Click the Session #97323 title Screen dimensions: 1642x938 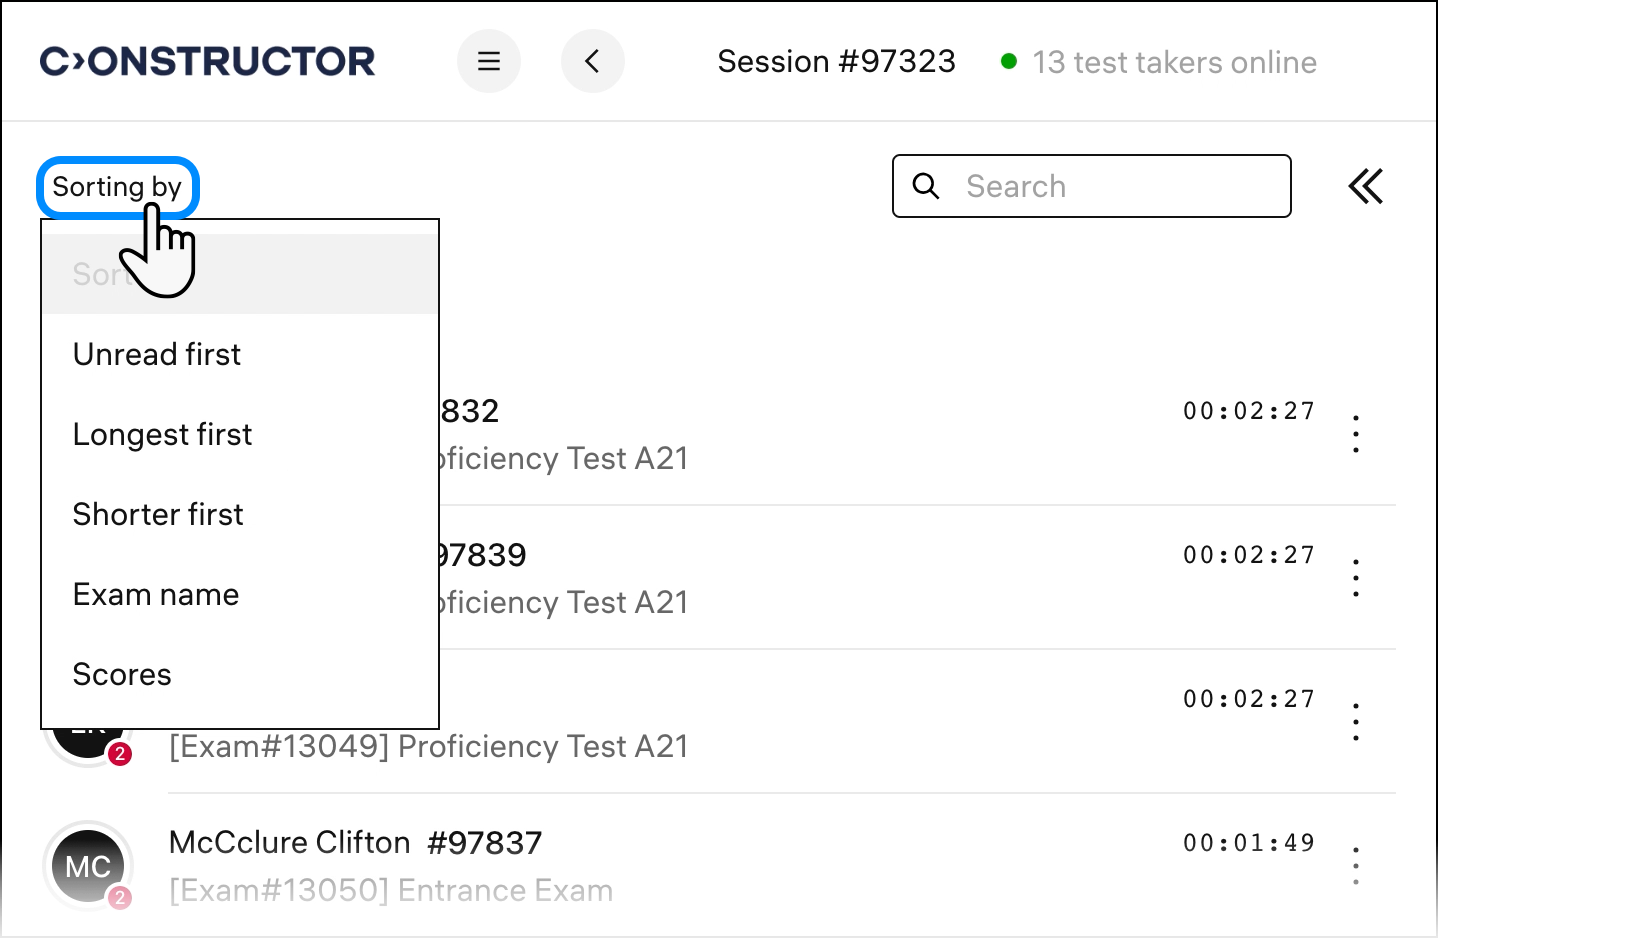tap(836, 62)
